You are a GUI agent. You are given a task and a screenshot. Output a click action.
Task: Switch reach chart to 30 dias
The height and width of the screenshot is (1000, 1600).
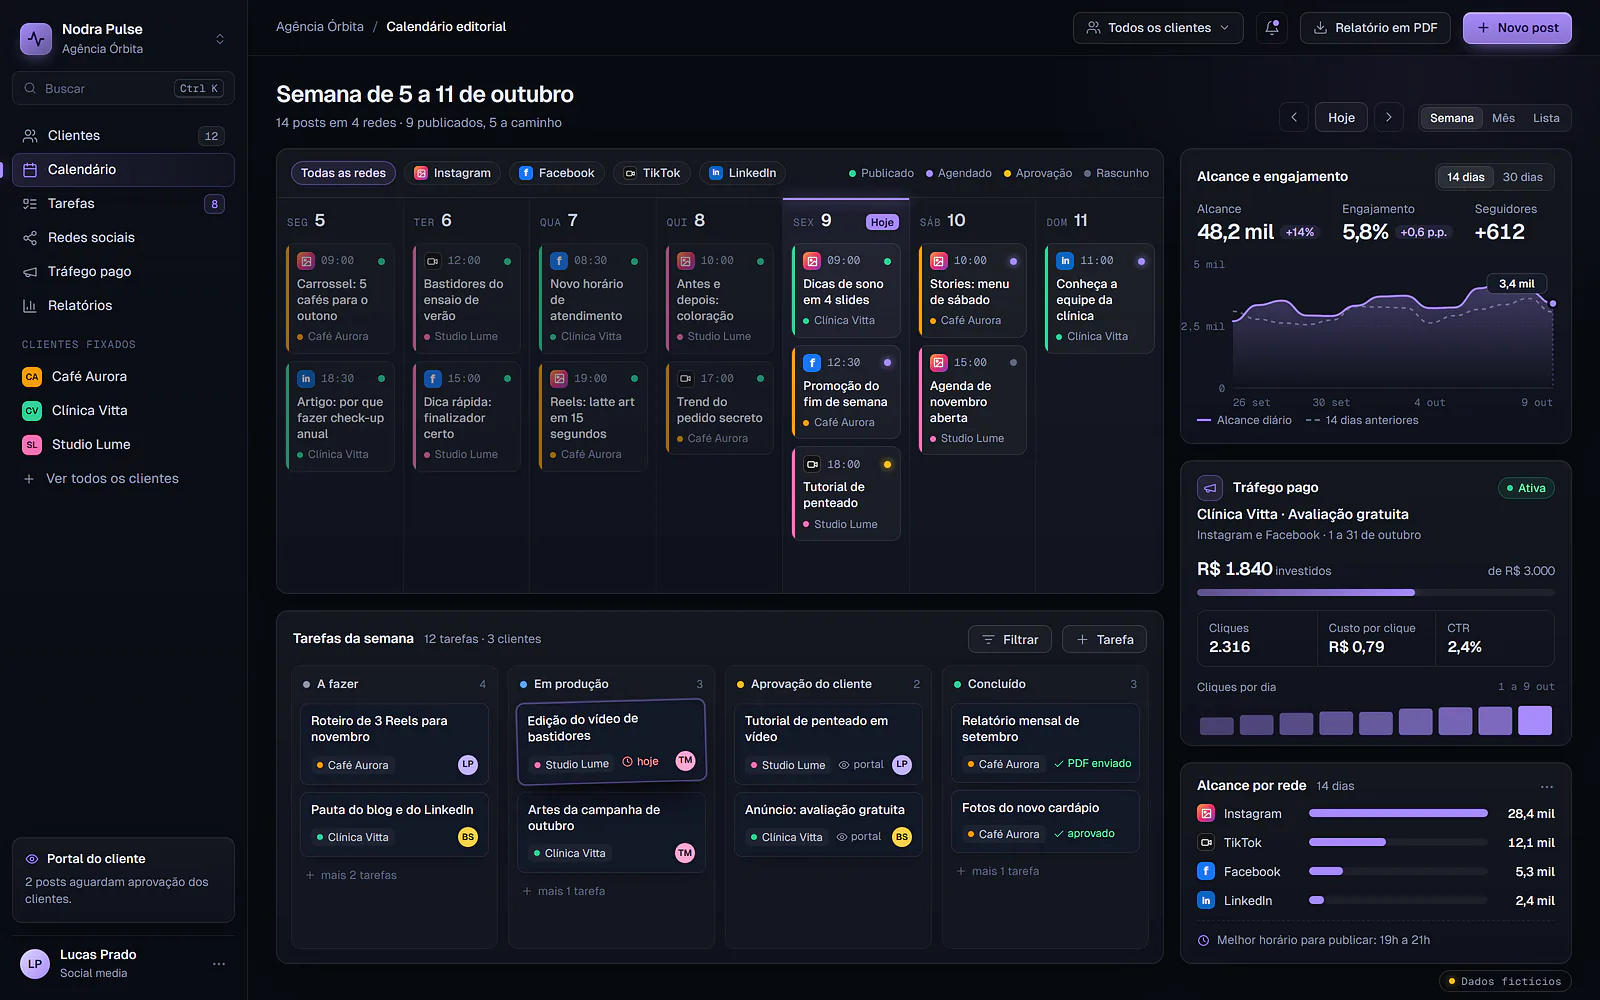1523,177
